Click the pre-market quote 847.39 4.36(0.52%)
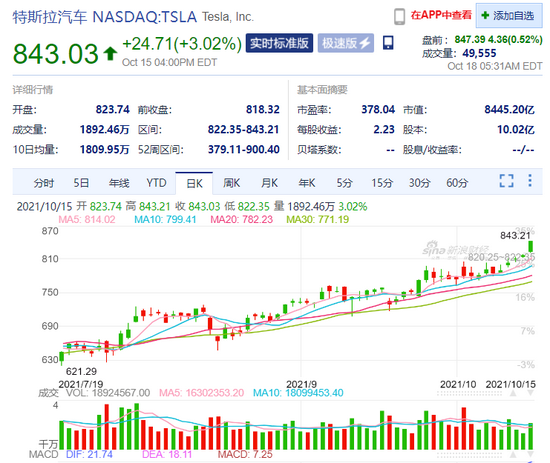Viewport: 550px width, 463px height. pos(498,39)
